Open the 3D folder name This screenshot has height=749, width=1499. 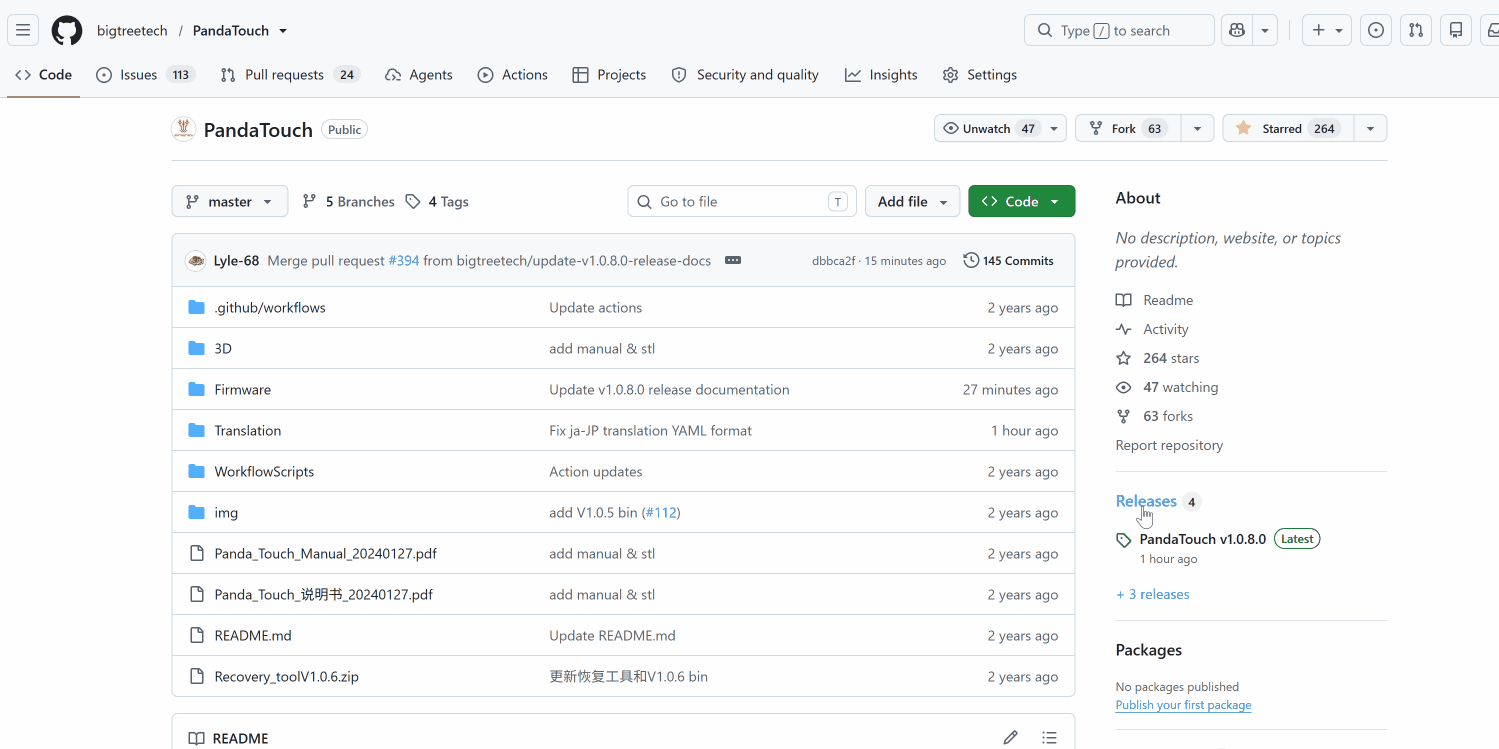(223, 349)
